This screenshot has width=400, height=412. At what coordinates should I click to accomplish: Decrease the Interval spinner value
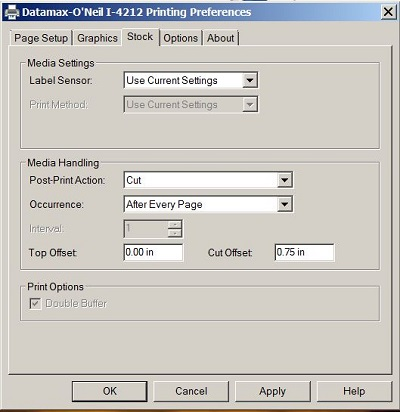175,233
